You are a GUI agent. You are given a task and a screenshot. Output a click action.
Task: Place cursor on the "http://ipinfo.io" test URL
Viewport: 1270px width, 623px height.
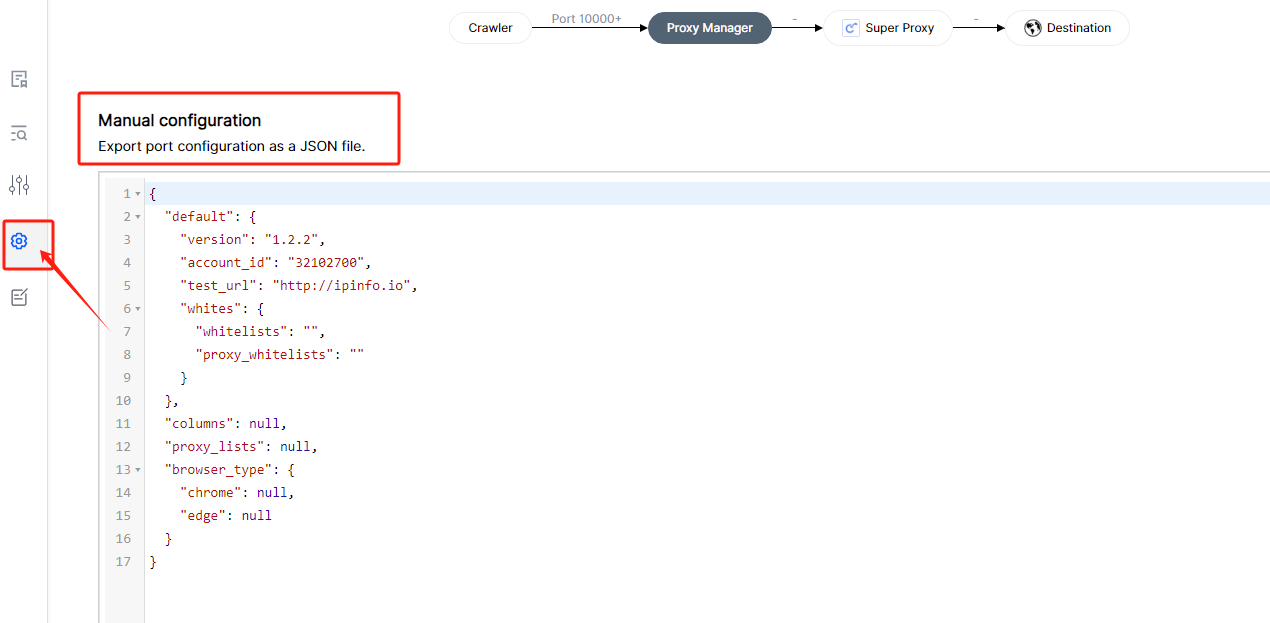[343, 286]
